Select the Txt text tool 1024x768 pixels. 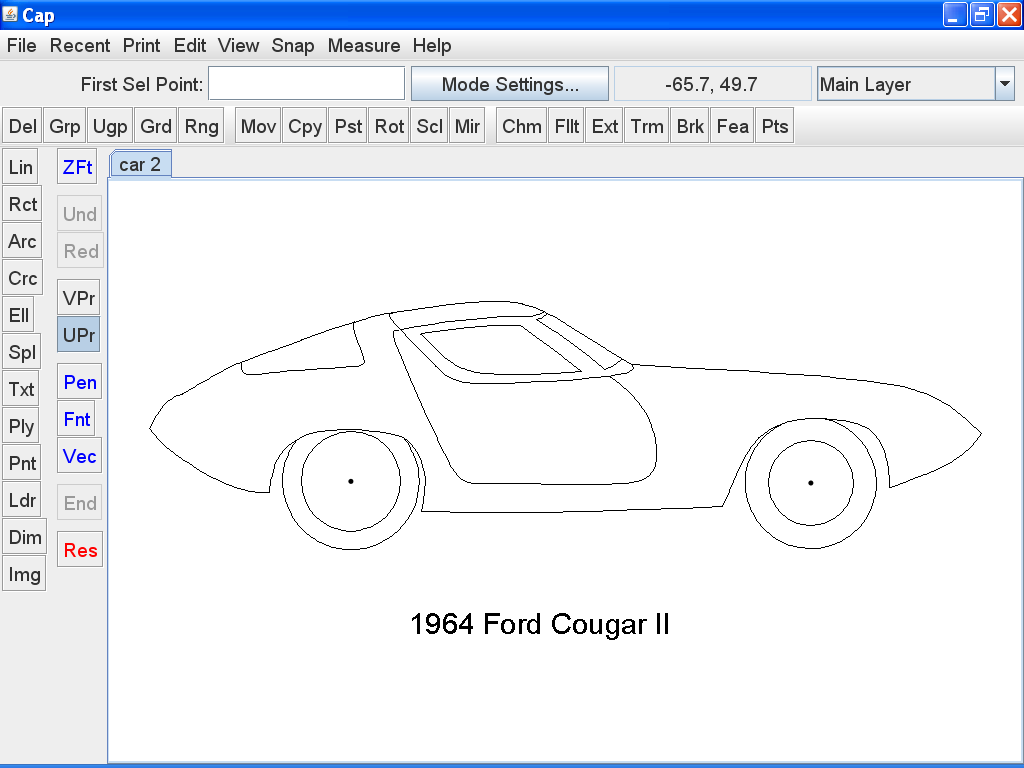point(21,389)
